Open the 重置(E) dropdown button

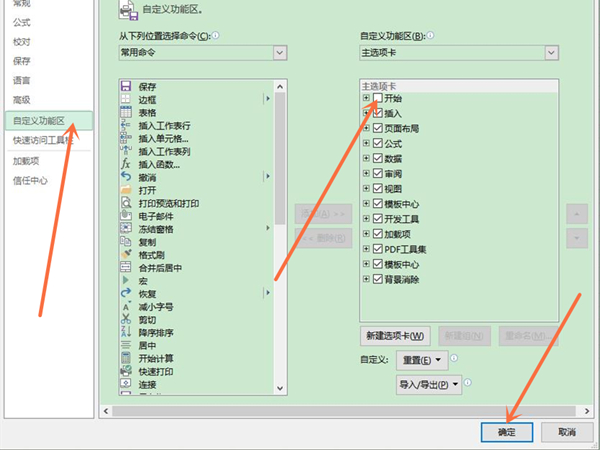pyautogui.click(x=420, y=359)
